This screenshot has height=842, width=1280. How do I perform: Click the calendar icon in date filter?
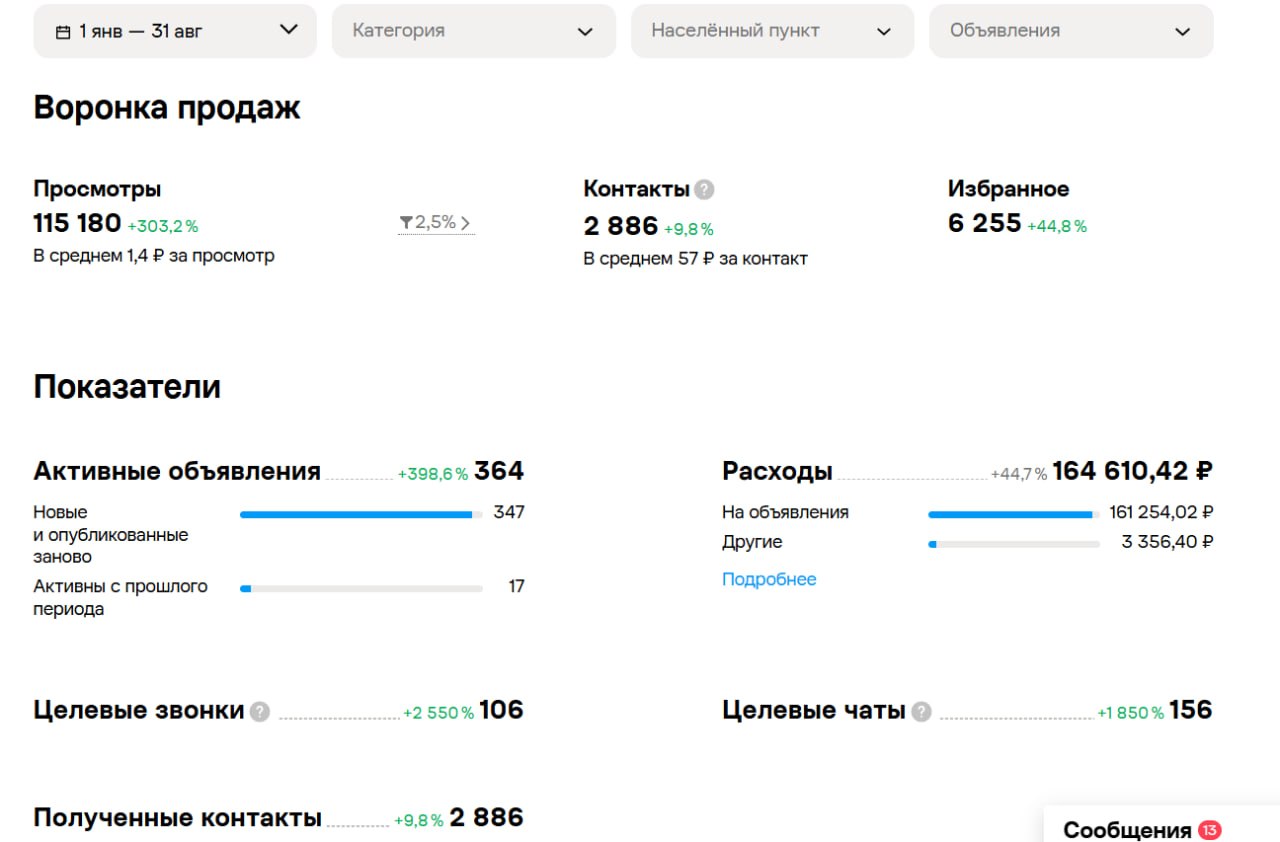63,32
